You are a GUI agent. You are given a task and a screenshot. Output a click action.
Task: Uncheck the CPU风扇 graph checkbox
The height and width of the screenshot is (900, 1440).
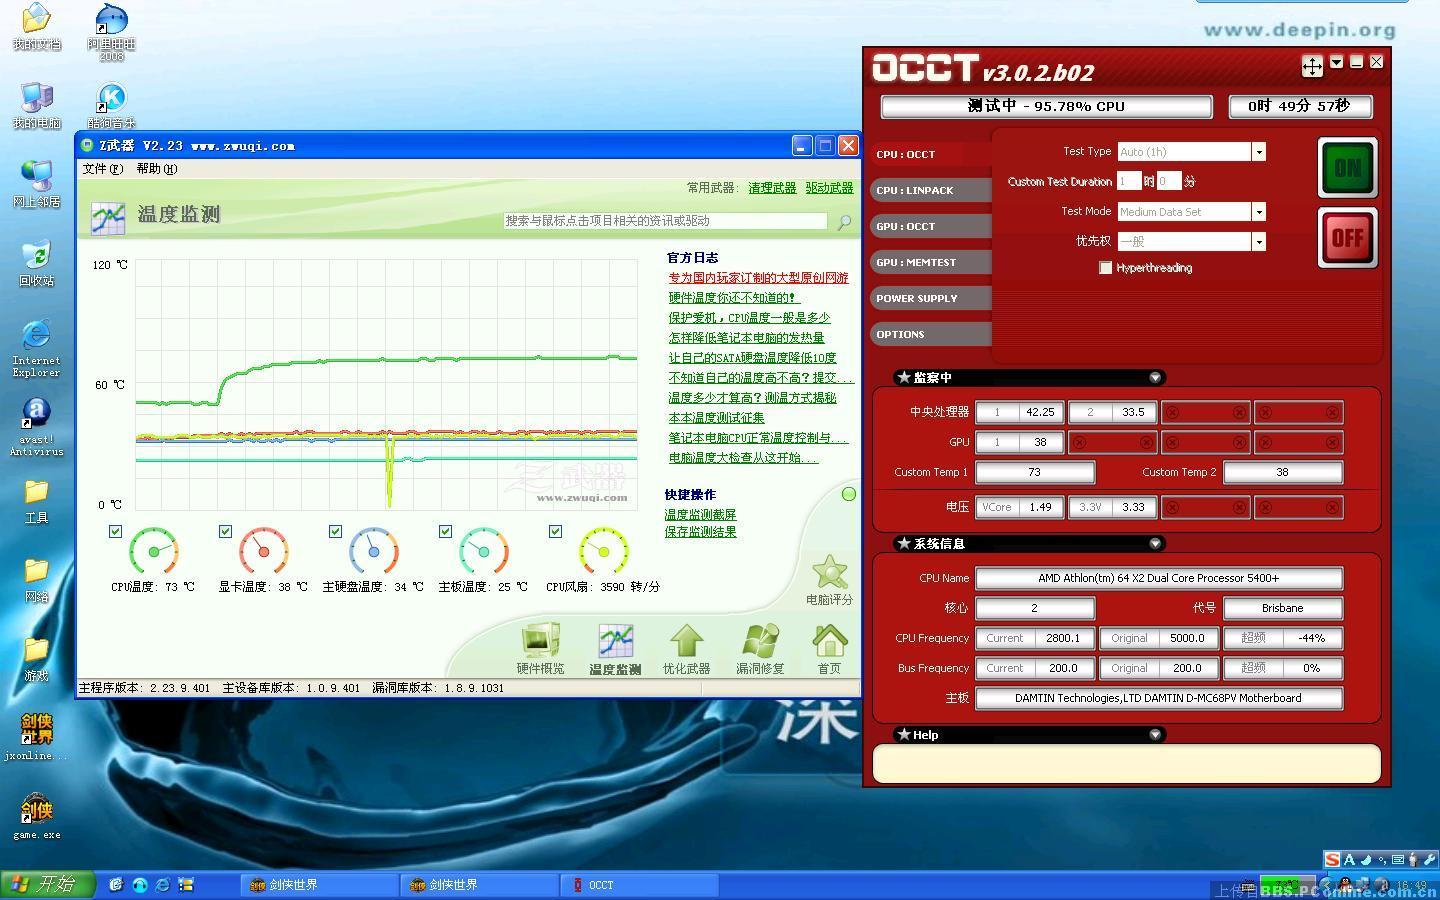tap(555, 531)
